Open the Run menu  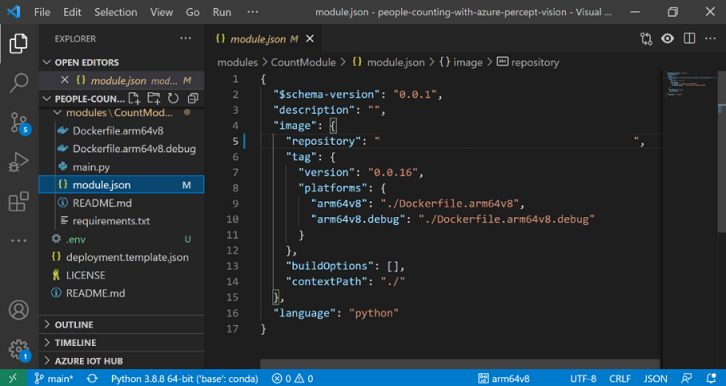(x=222, y=12)
